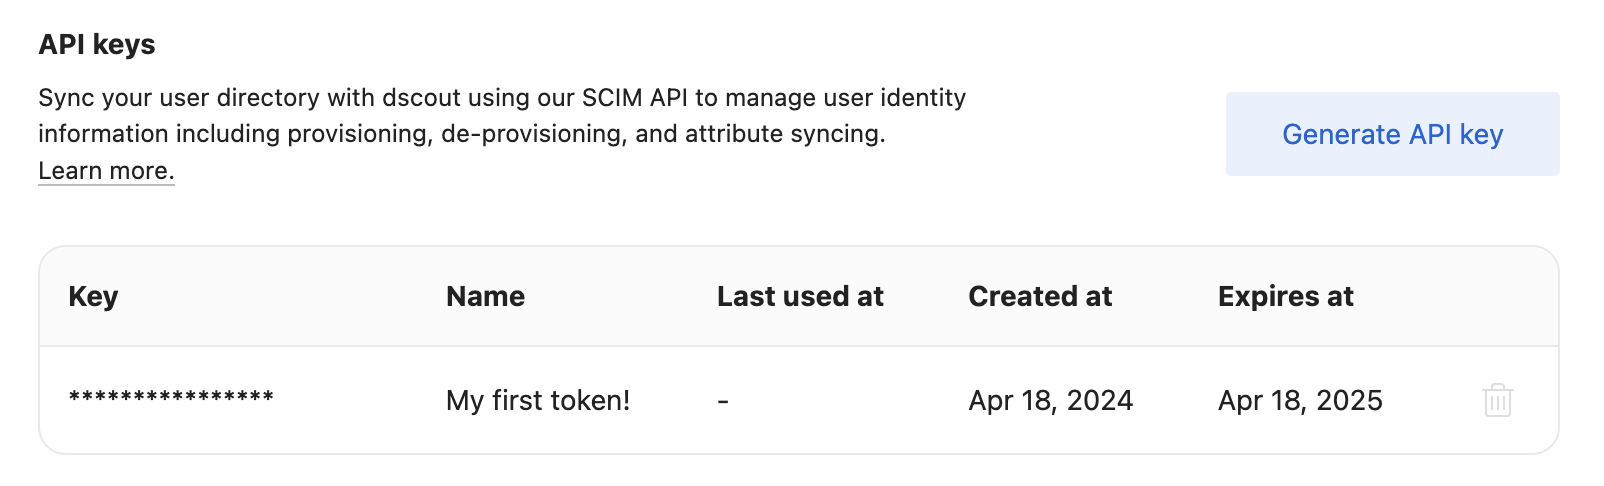Click the word de-provisioning in the description
Image resolution: width=1604 pixels, height=486 pixels.
click(x=534, y=134)
